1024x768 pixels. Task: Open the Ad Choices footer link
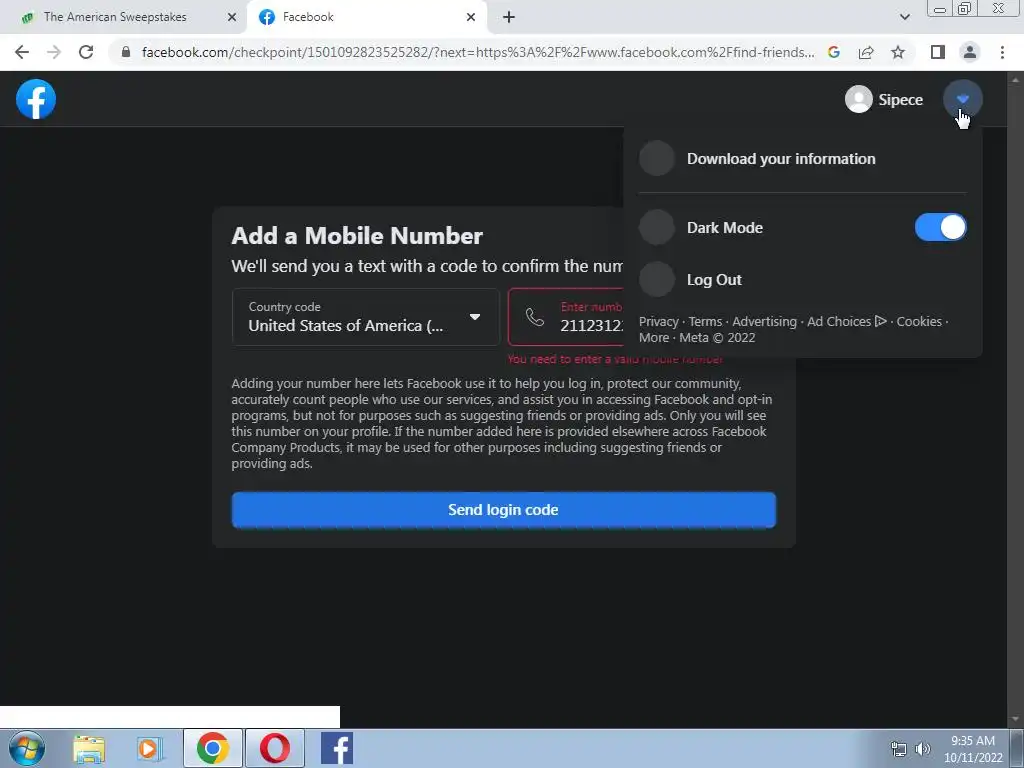[x=846, y=321]
